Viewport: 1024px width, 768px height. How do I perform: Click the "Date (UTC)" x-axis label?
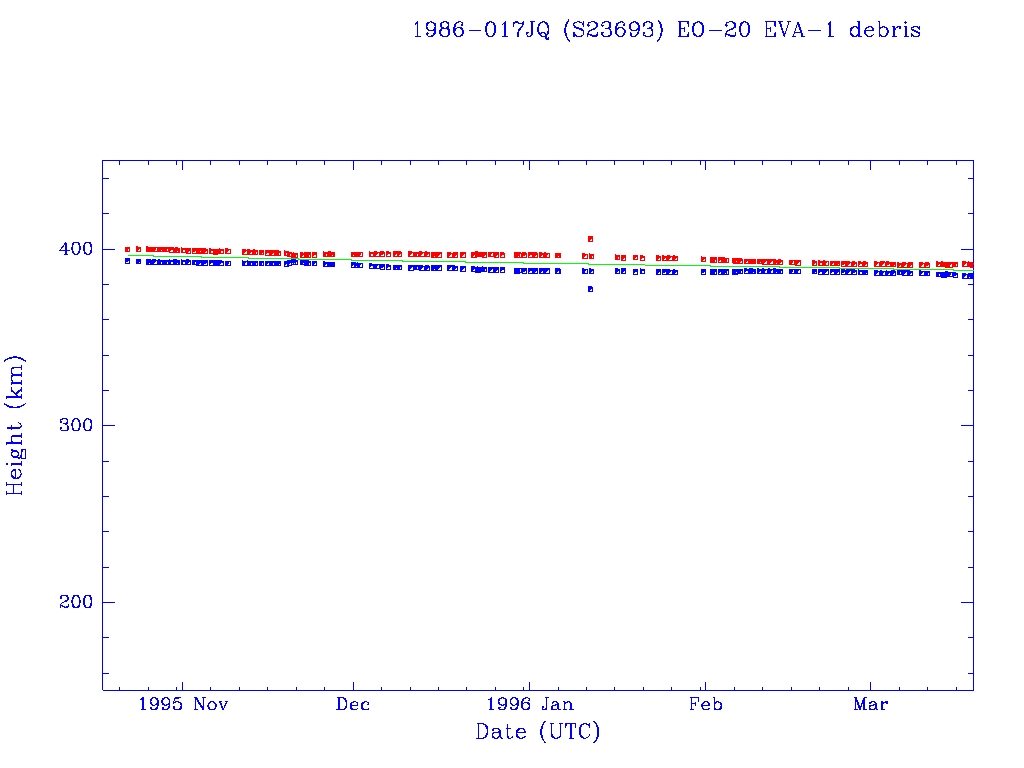(538, 733)
